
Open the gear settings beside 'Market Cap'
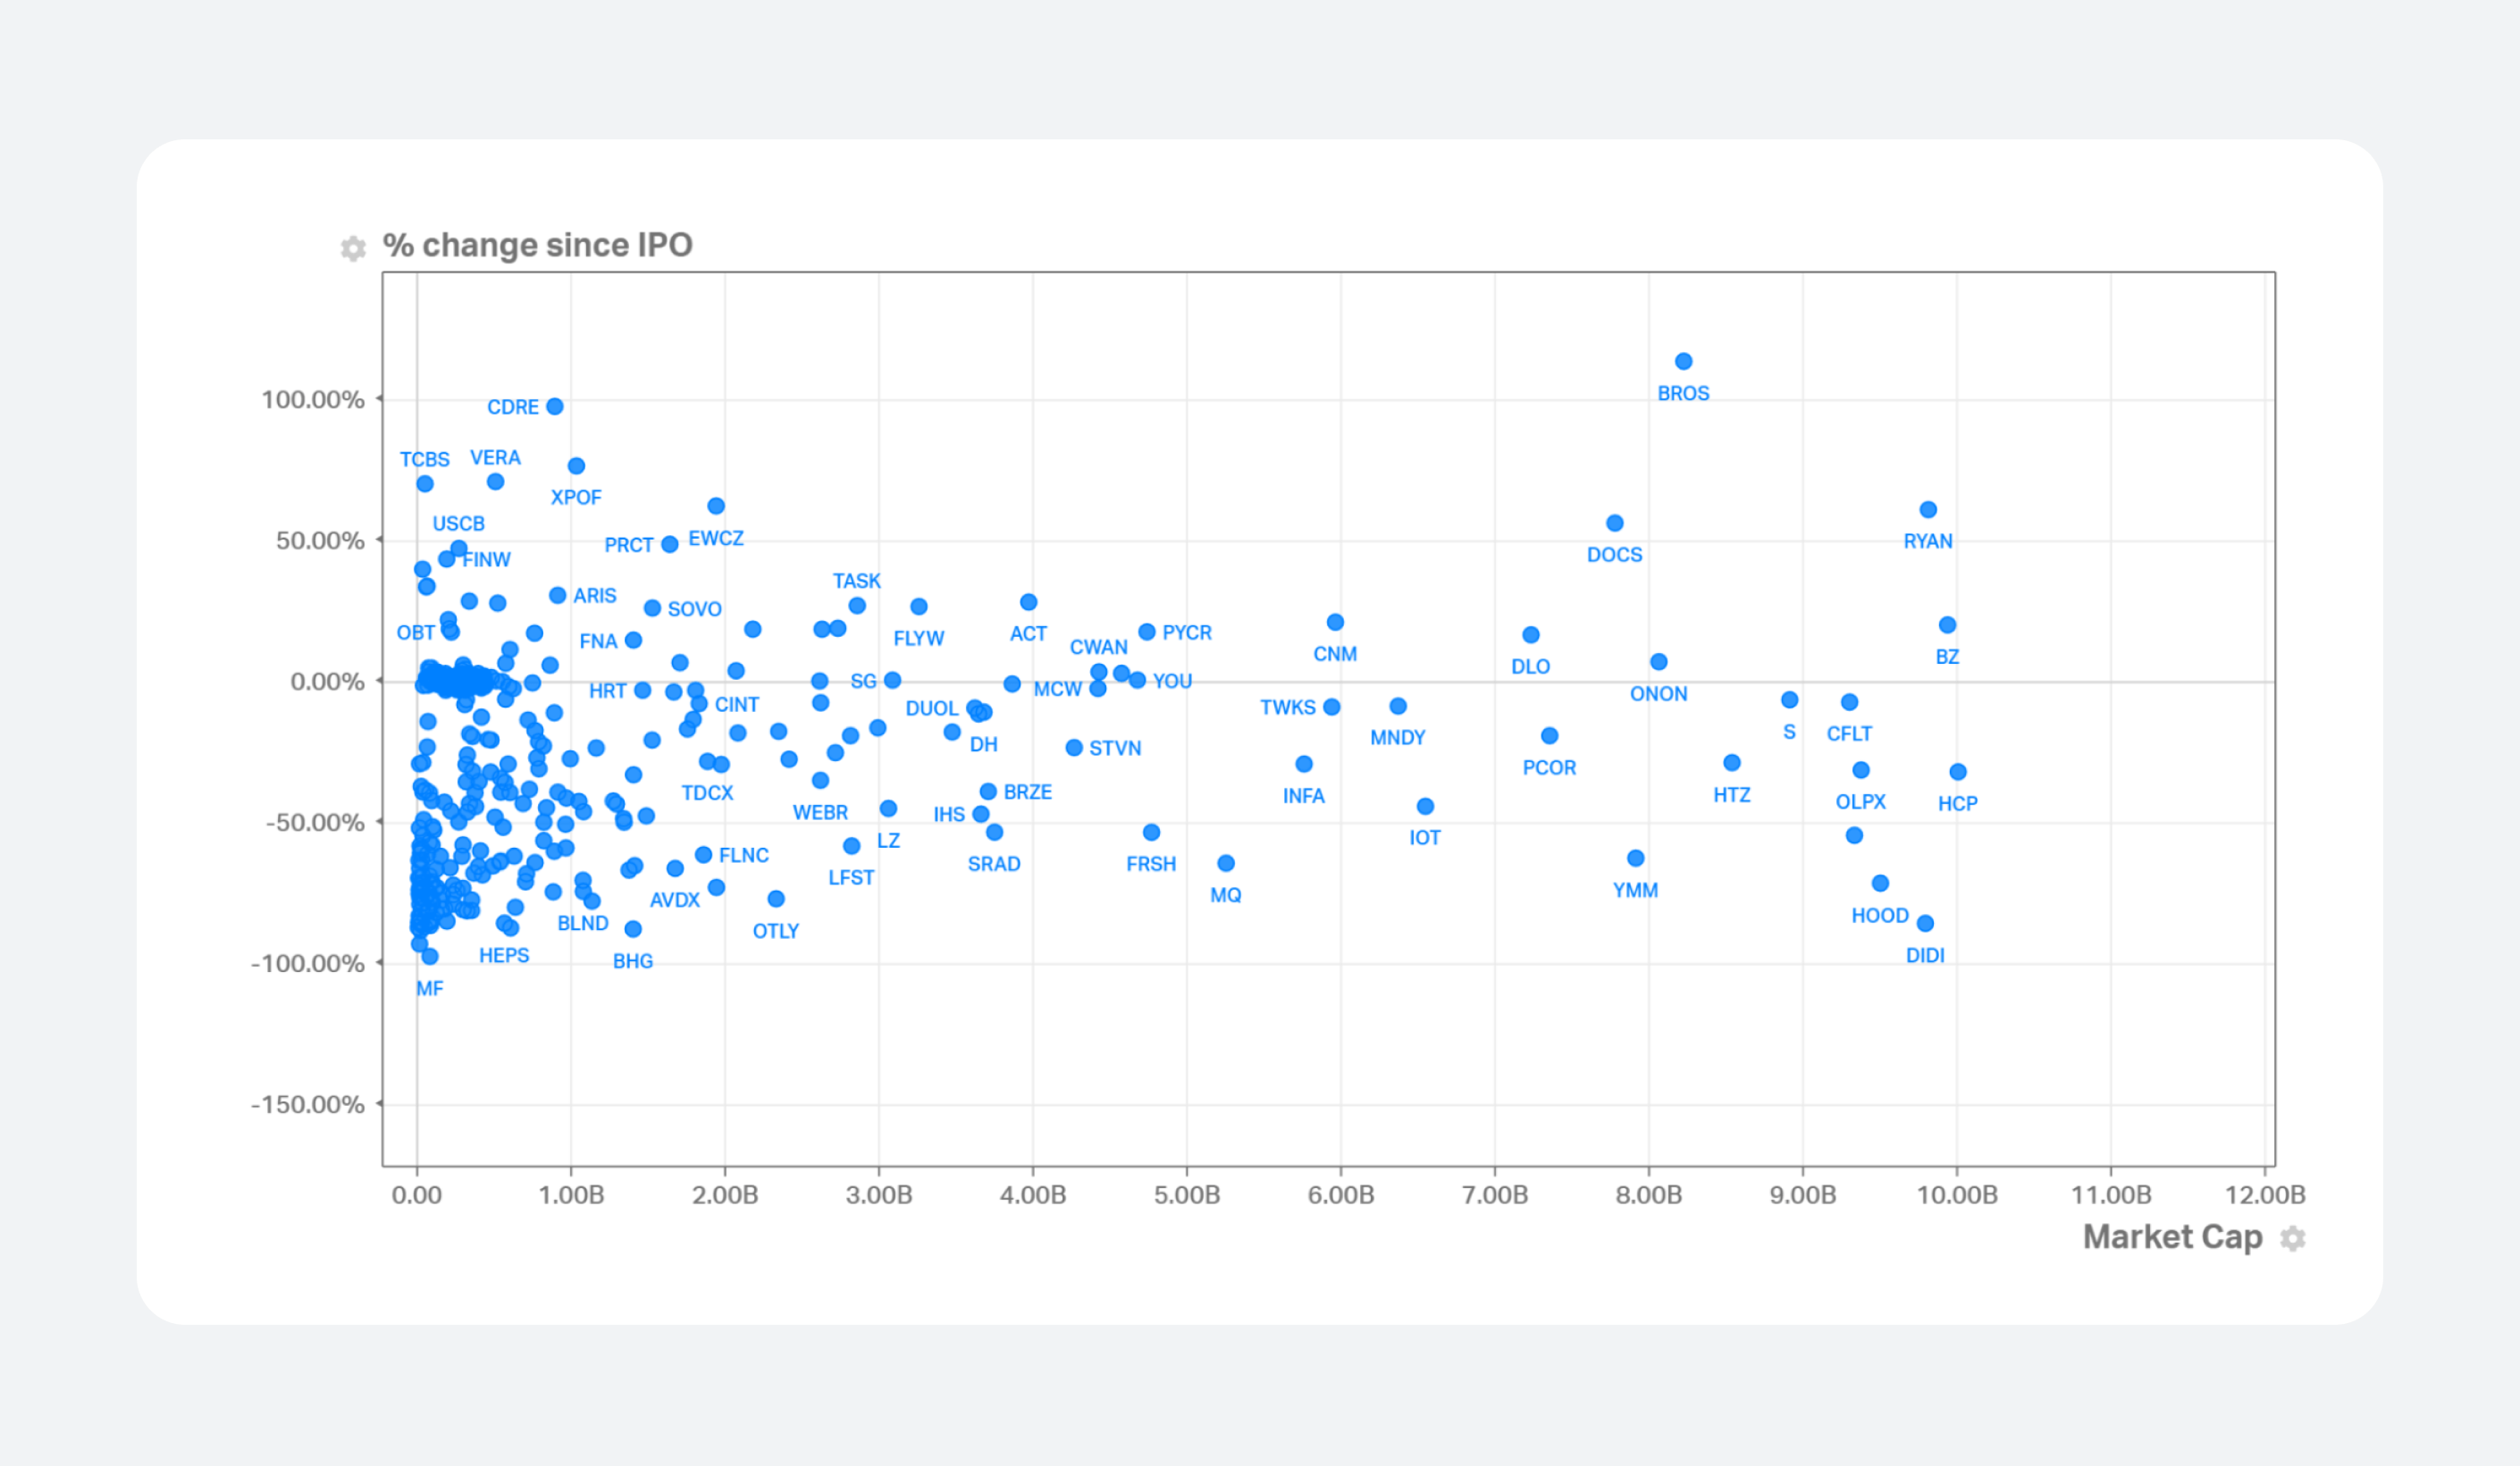click(2292, 1238)
